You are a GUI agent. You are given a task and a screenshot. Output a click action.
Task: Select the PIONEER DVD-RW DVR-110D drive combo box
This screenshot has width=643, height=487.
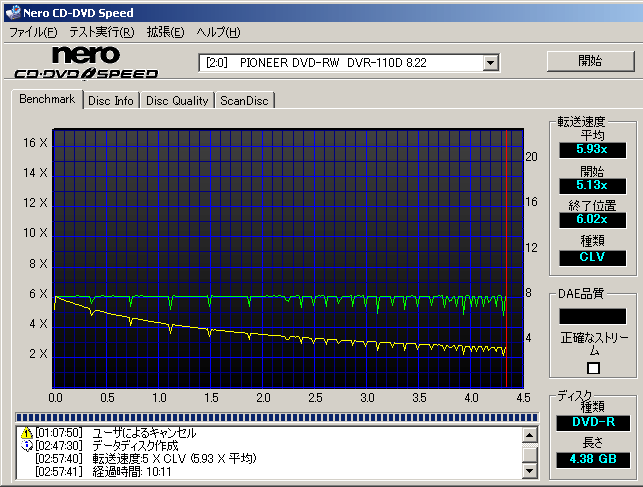pos(349,63)
